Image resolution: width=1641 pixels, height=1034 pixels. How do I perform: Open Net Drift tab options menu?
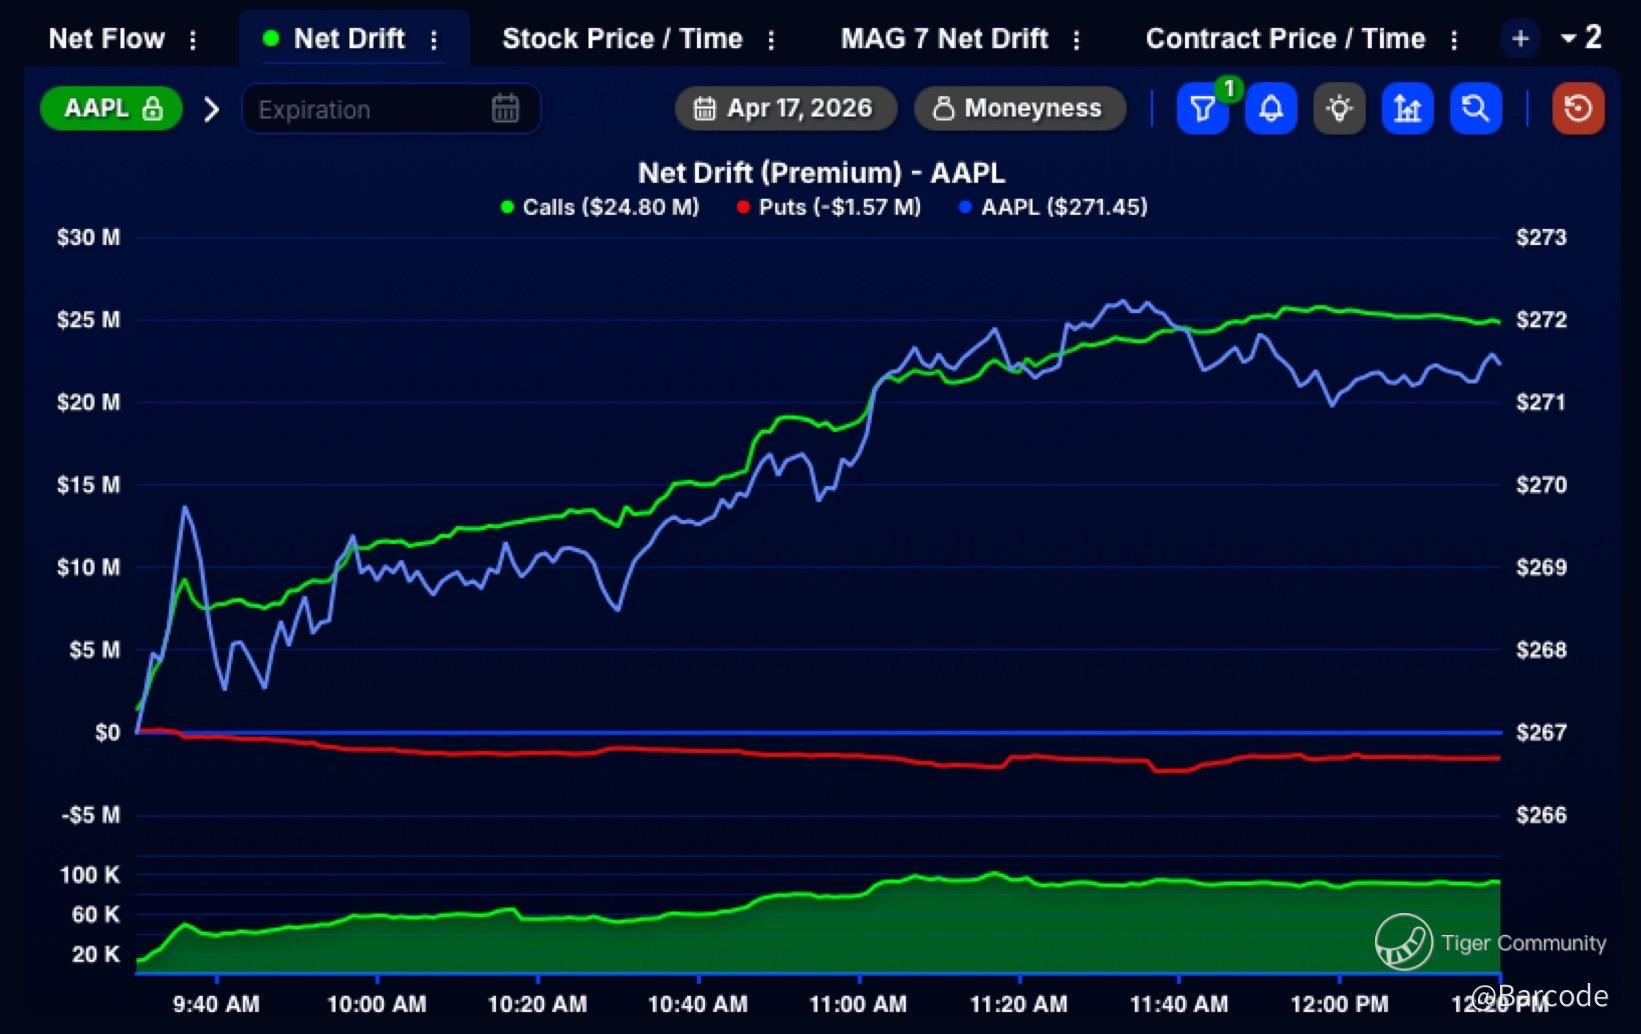[x=434, y=40]
